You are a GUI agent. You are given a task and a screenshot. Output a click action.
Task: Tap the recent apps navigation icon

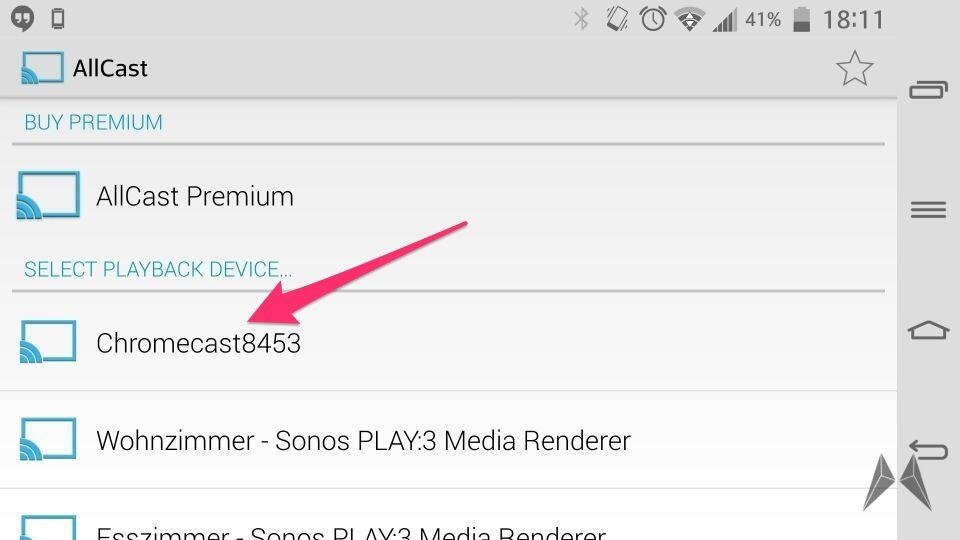(x=928, y=90)
